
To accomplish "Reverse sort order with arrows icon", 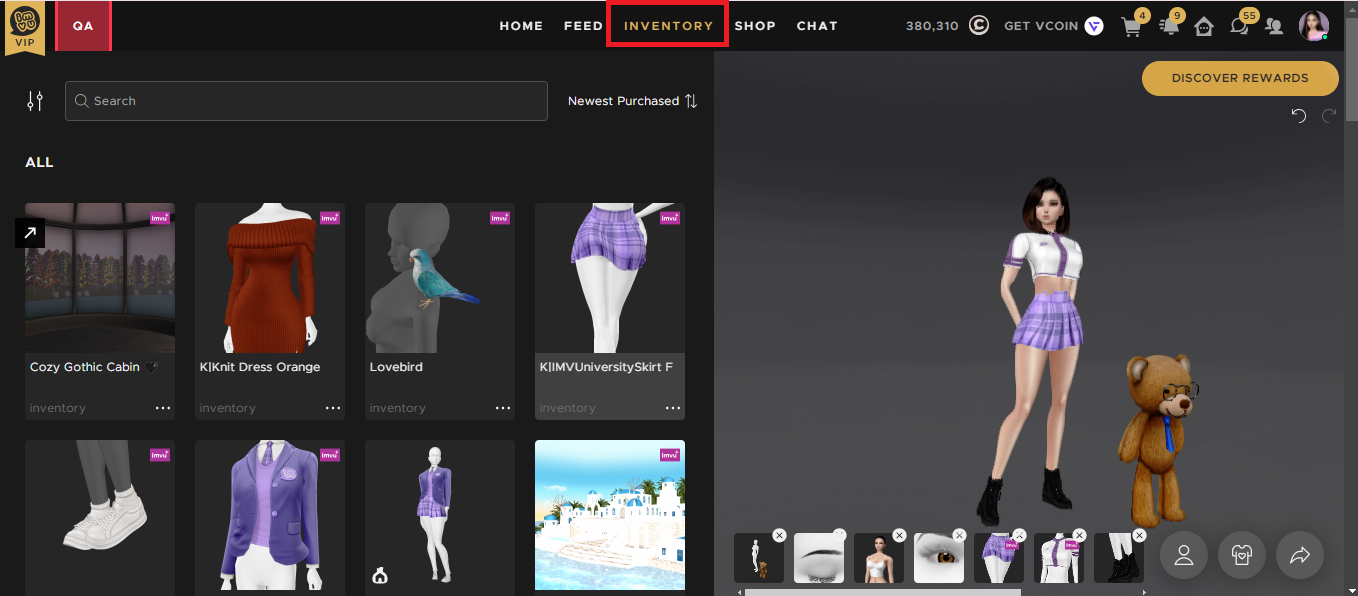I will point(691,101).
